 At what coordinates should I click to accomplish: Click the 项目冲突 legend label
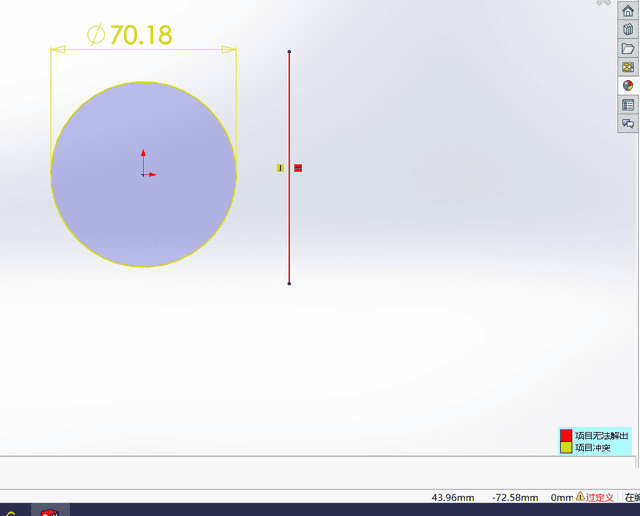pyautogui.click(x=593, y=448)
